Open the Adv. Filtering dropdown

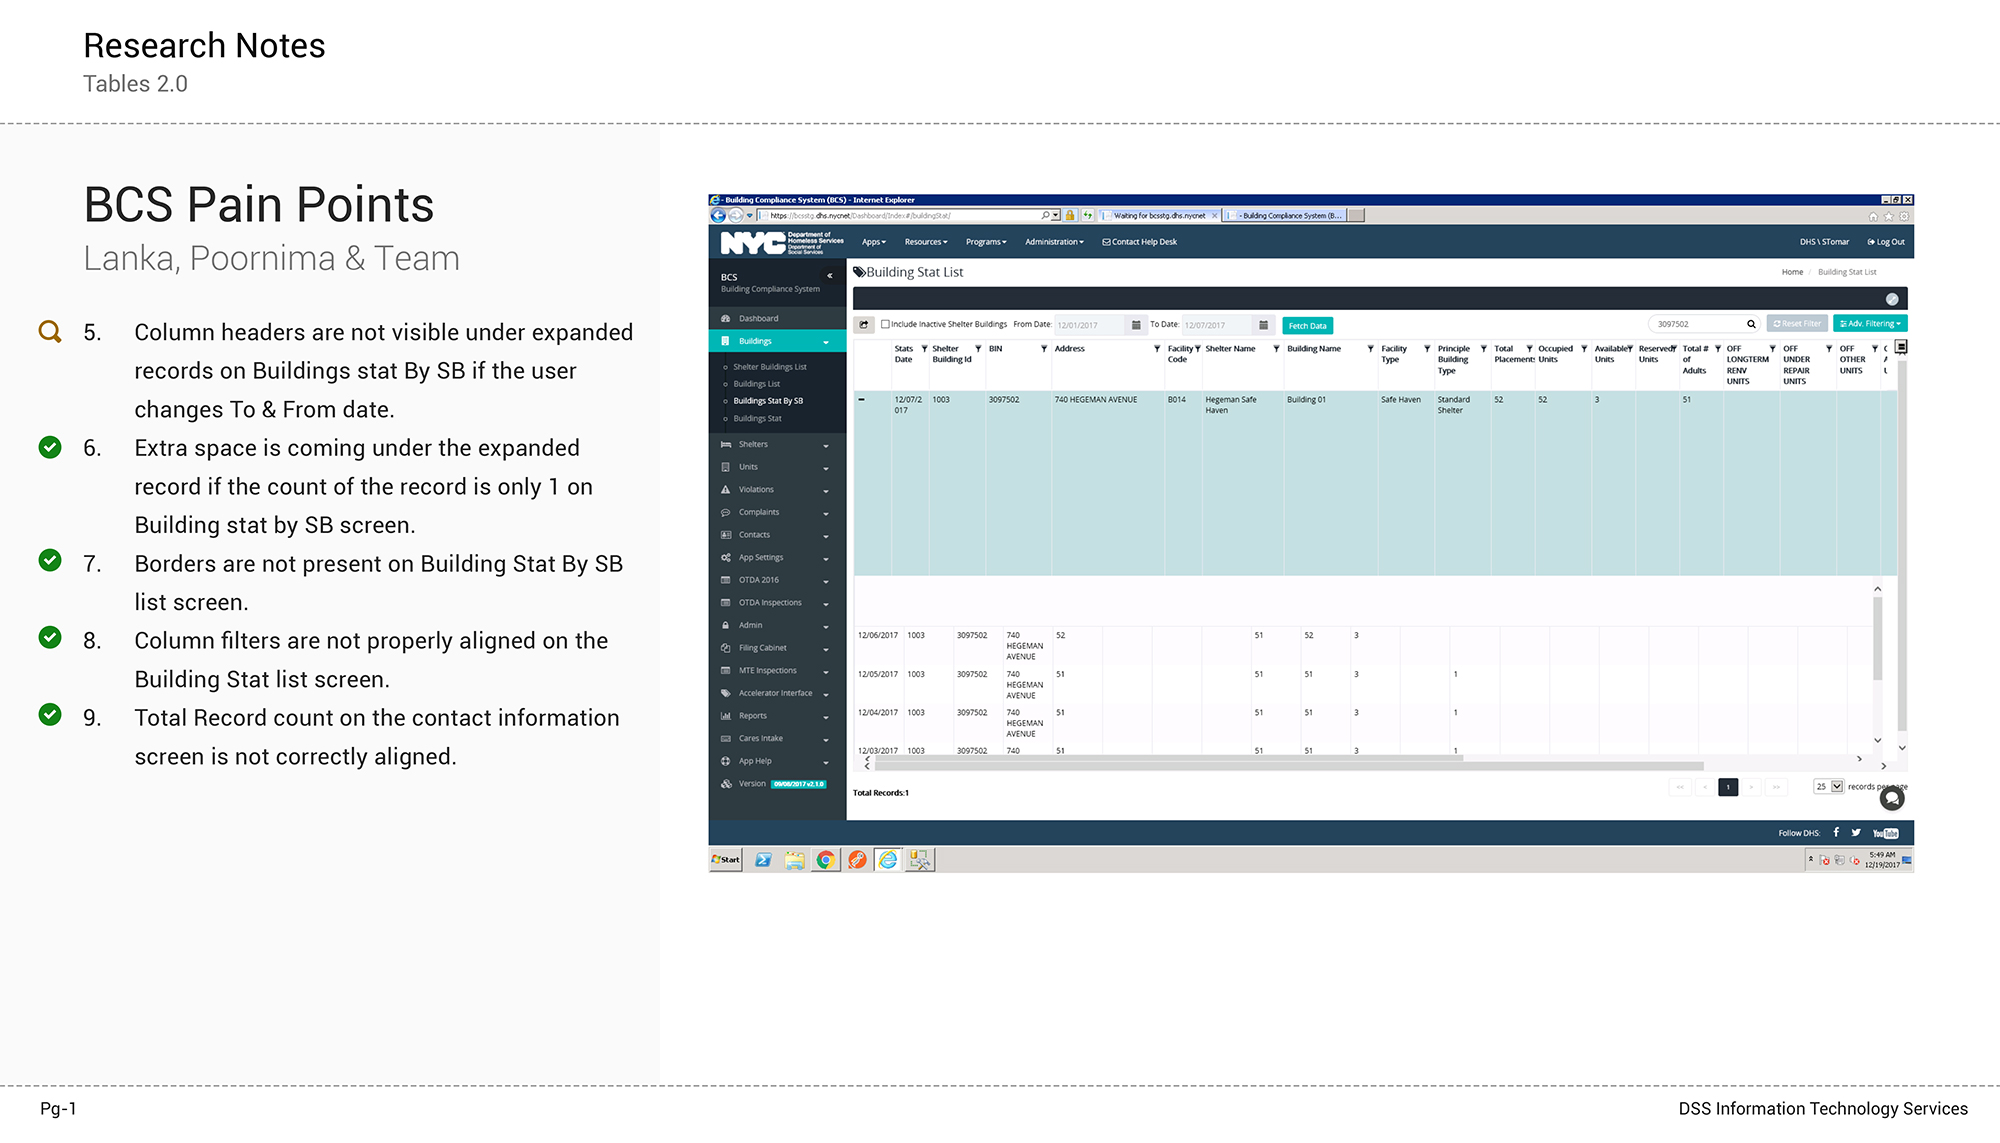[1870, 324]
